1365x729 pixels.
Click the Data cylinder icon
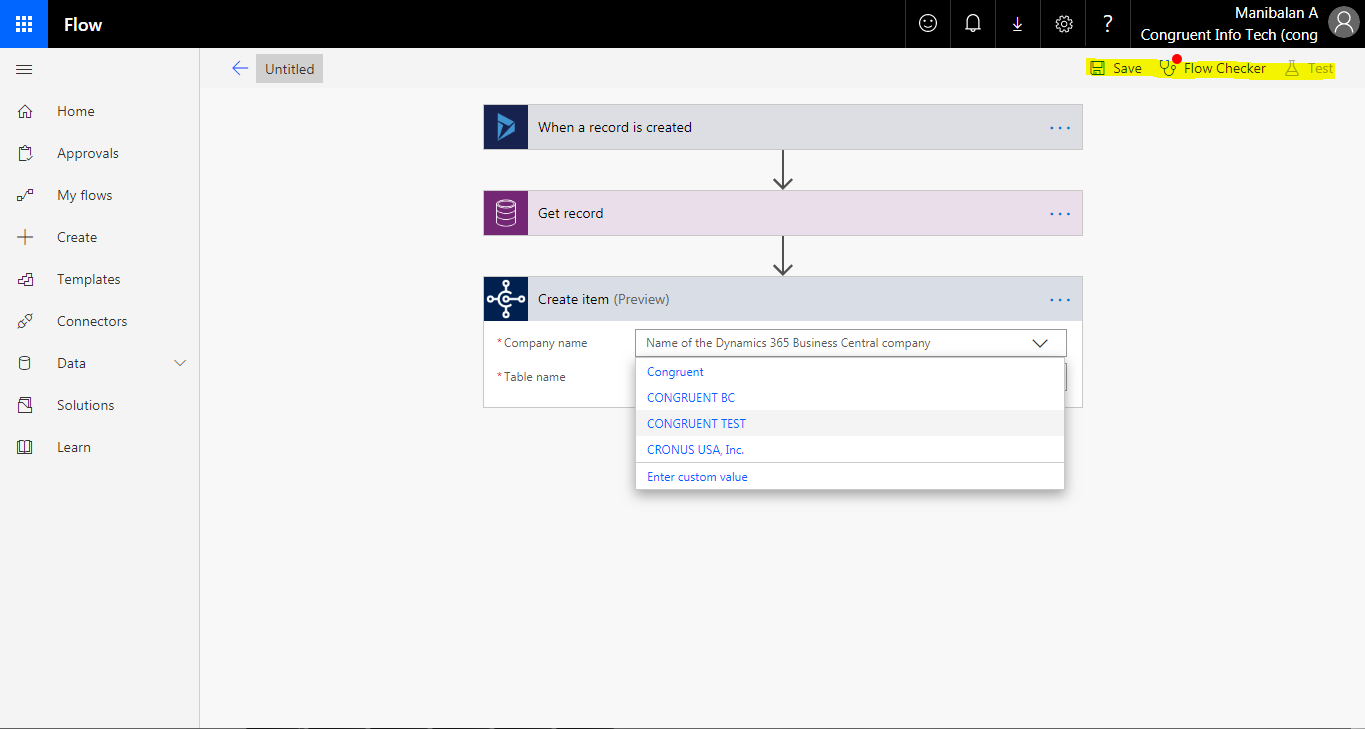point(25,363)
